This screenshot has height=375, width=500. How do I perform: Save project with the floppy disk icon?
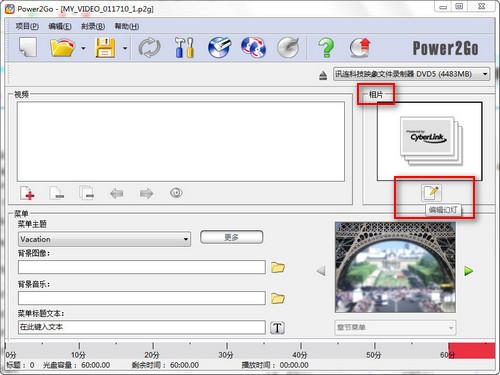coord(105,48)
